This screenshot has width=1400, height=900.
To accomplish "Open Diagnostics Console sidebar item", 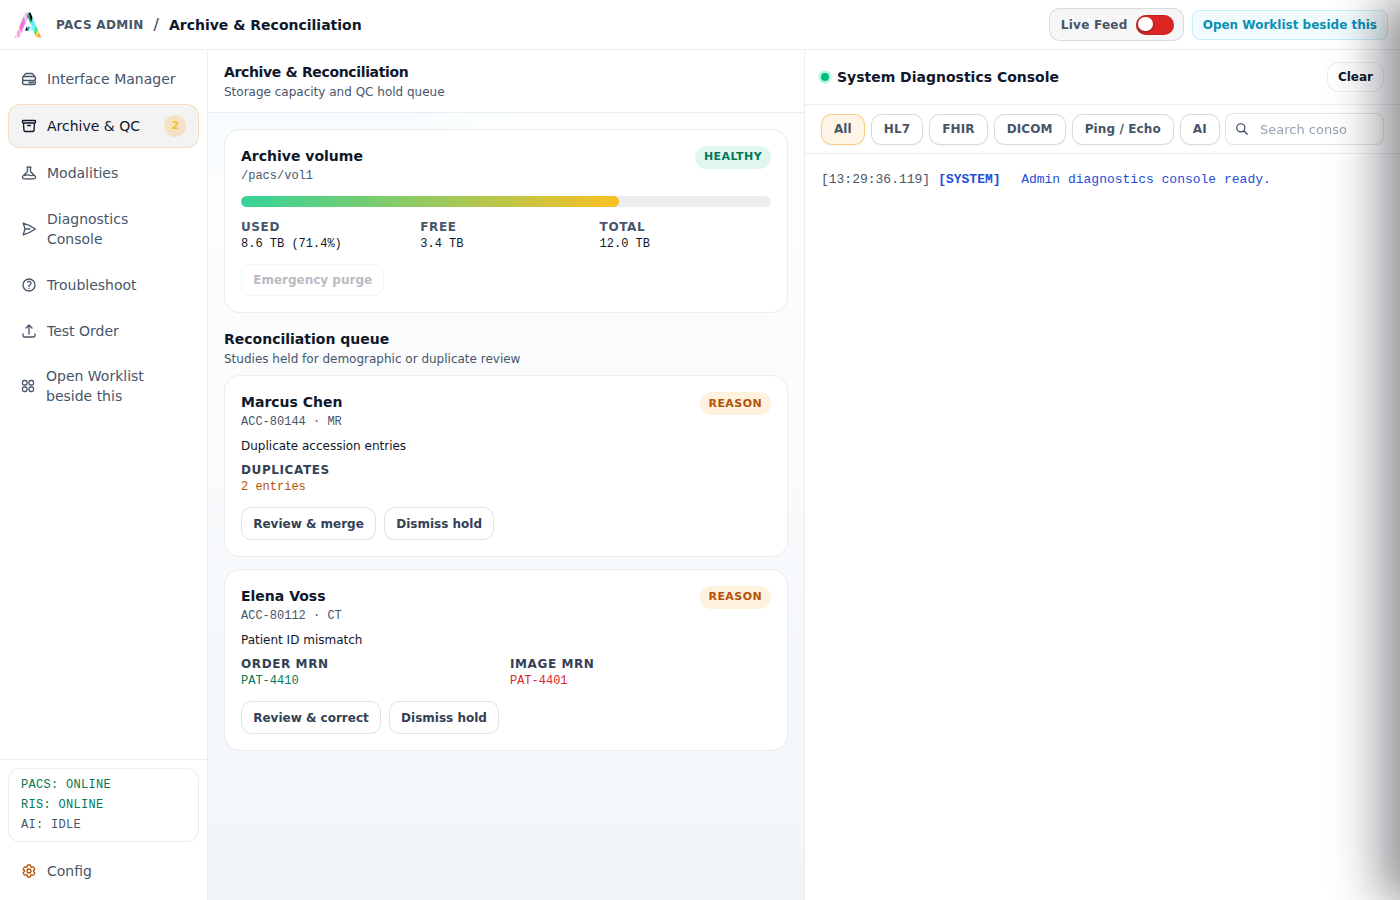I will [x=103, y=229].
